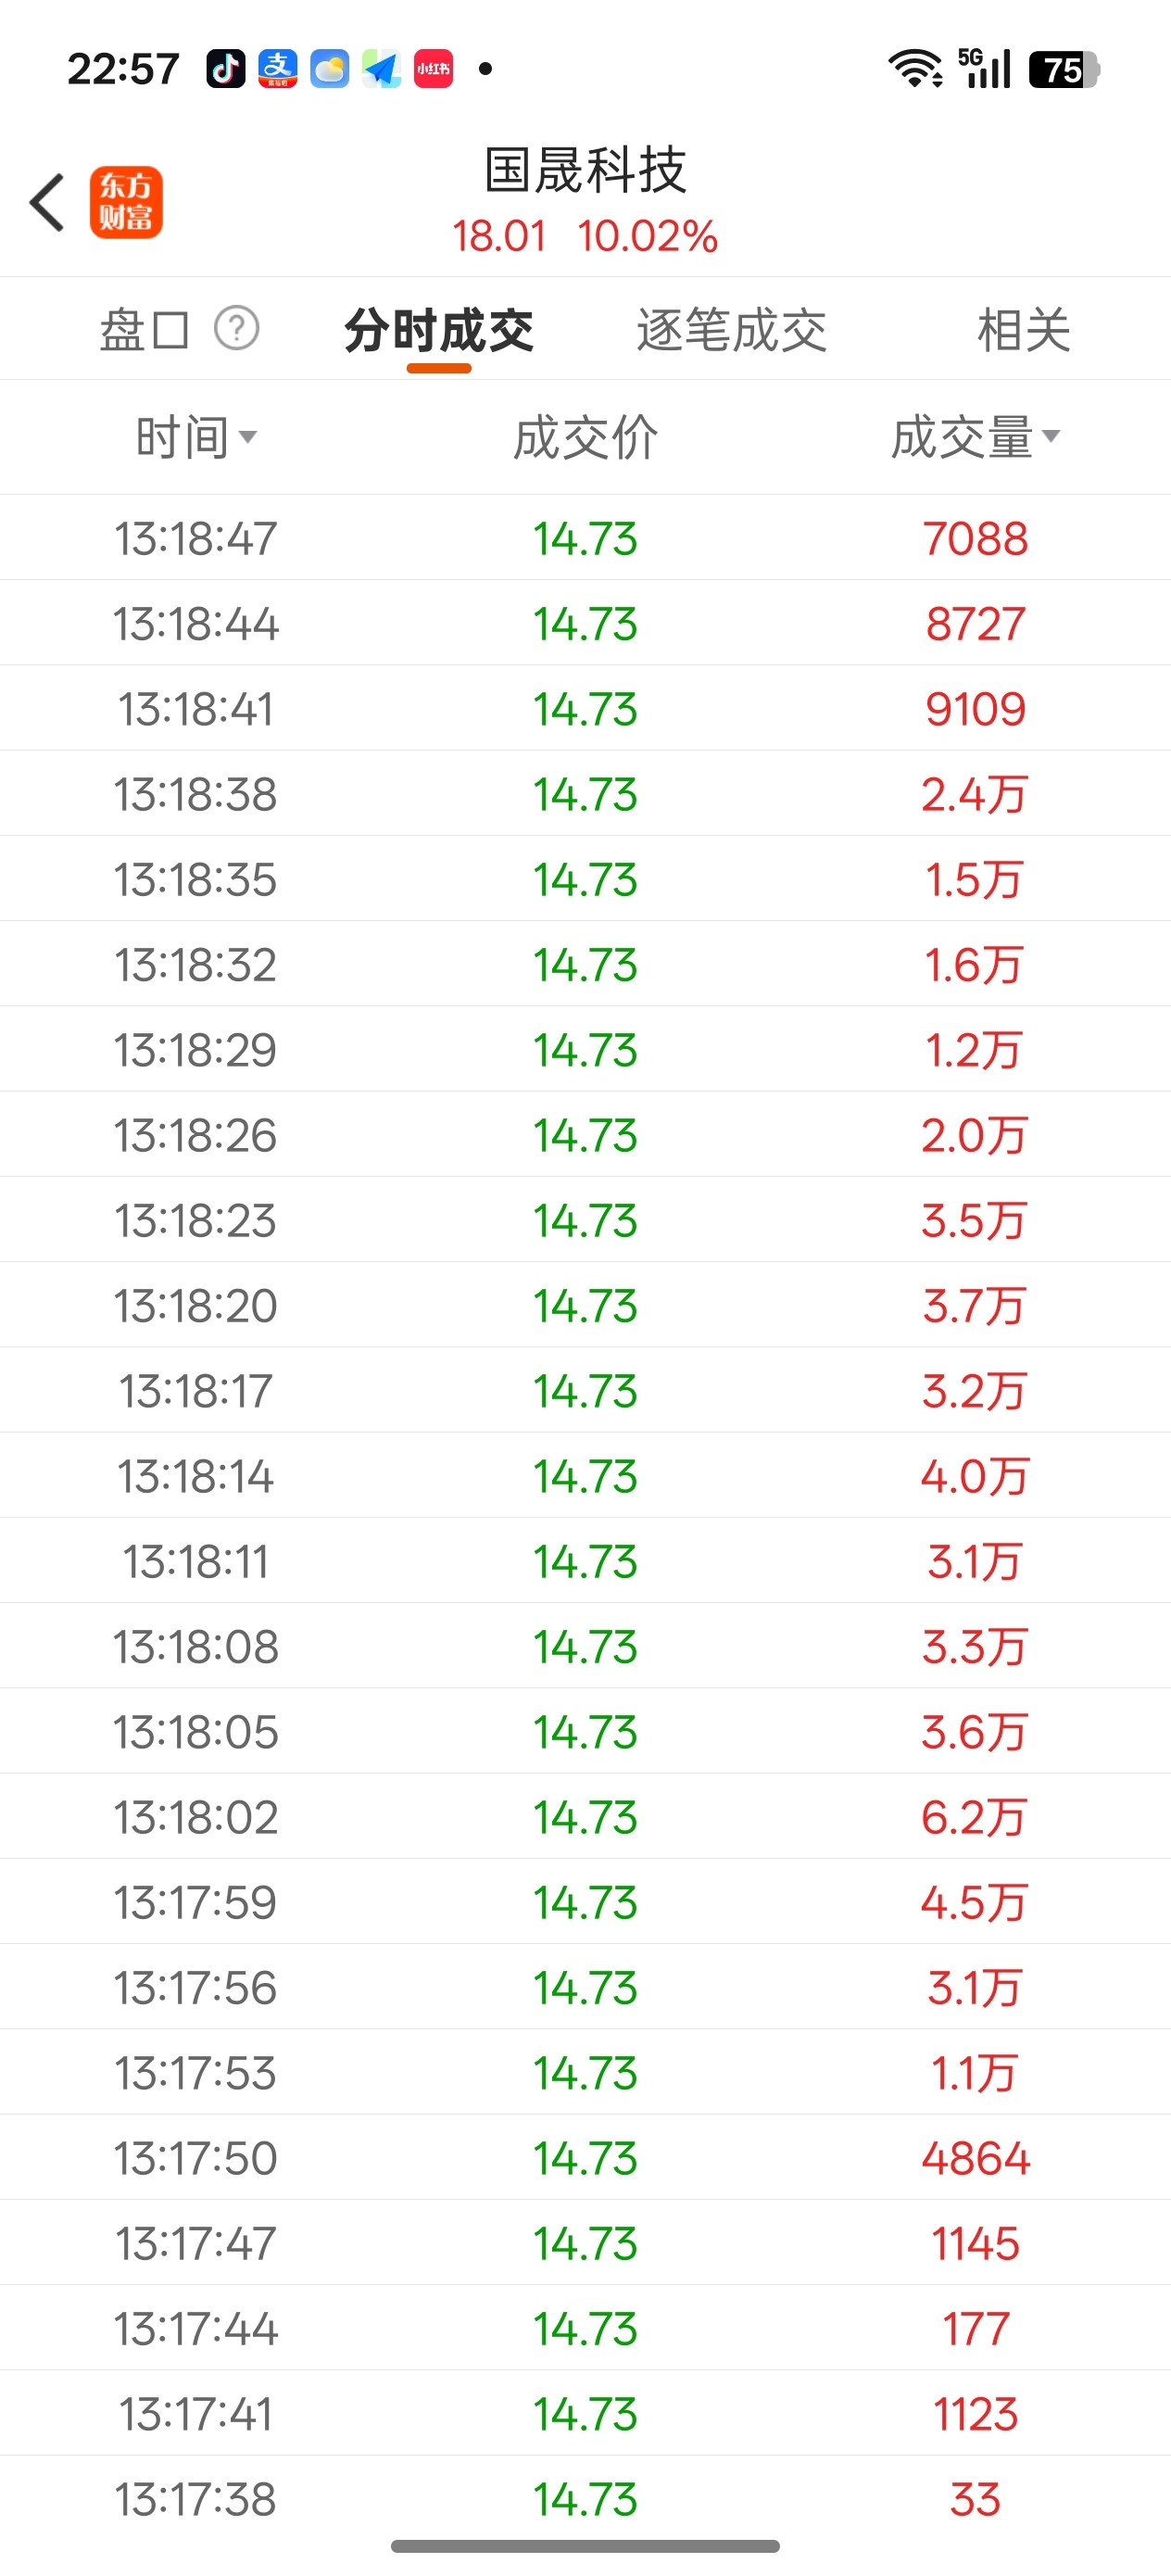Switch to 盘口 tab

144,330
